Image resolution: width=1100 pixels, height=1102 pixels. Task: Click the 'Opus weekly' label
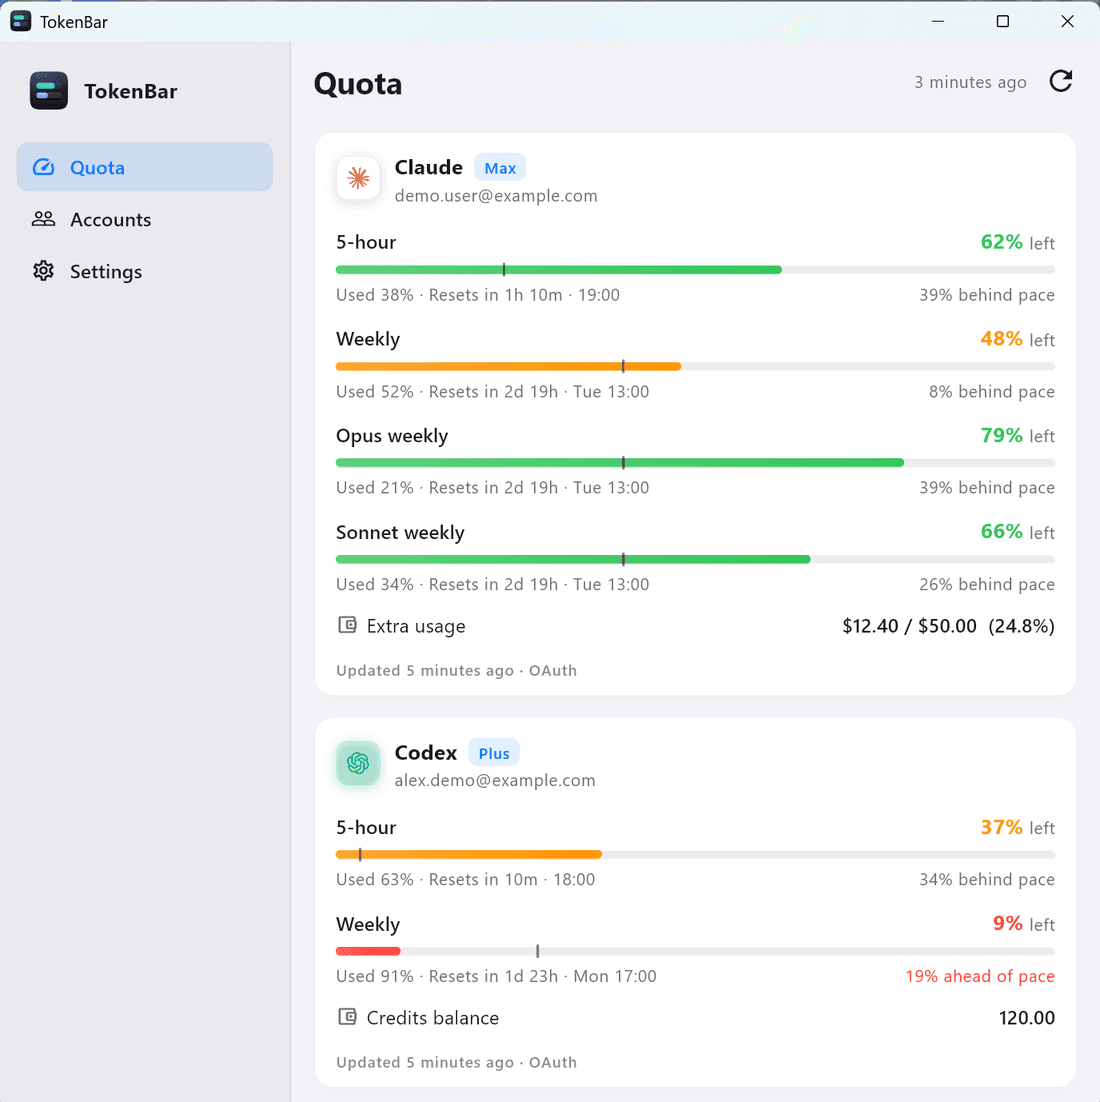[x=392, y=436]
